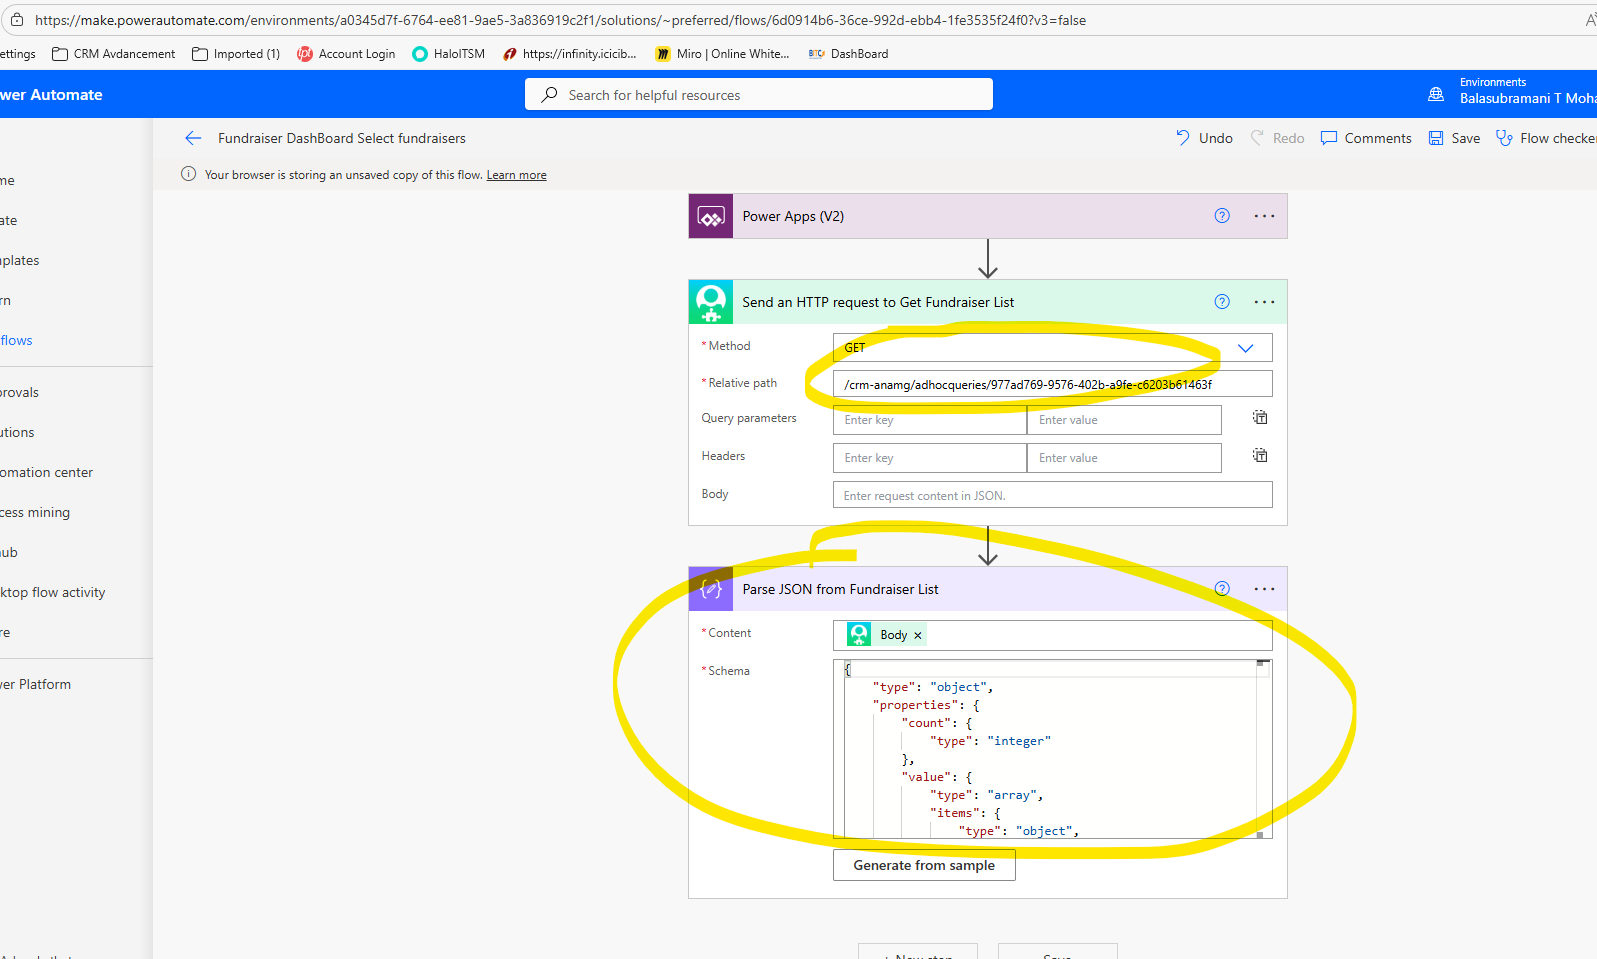Open help for Send an HTTP request step
1597x959 pixels.
pyautogui.click(x=1222, y=302)
